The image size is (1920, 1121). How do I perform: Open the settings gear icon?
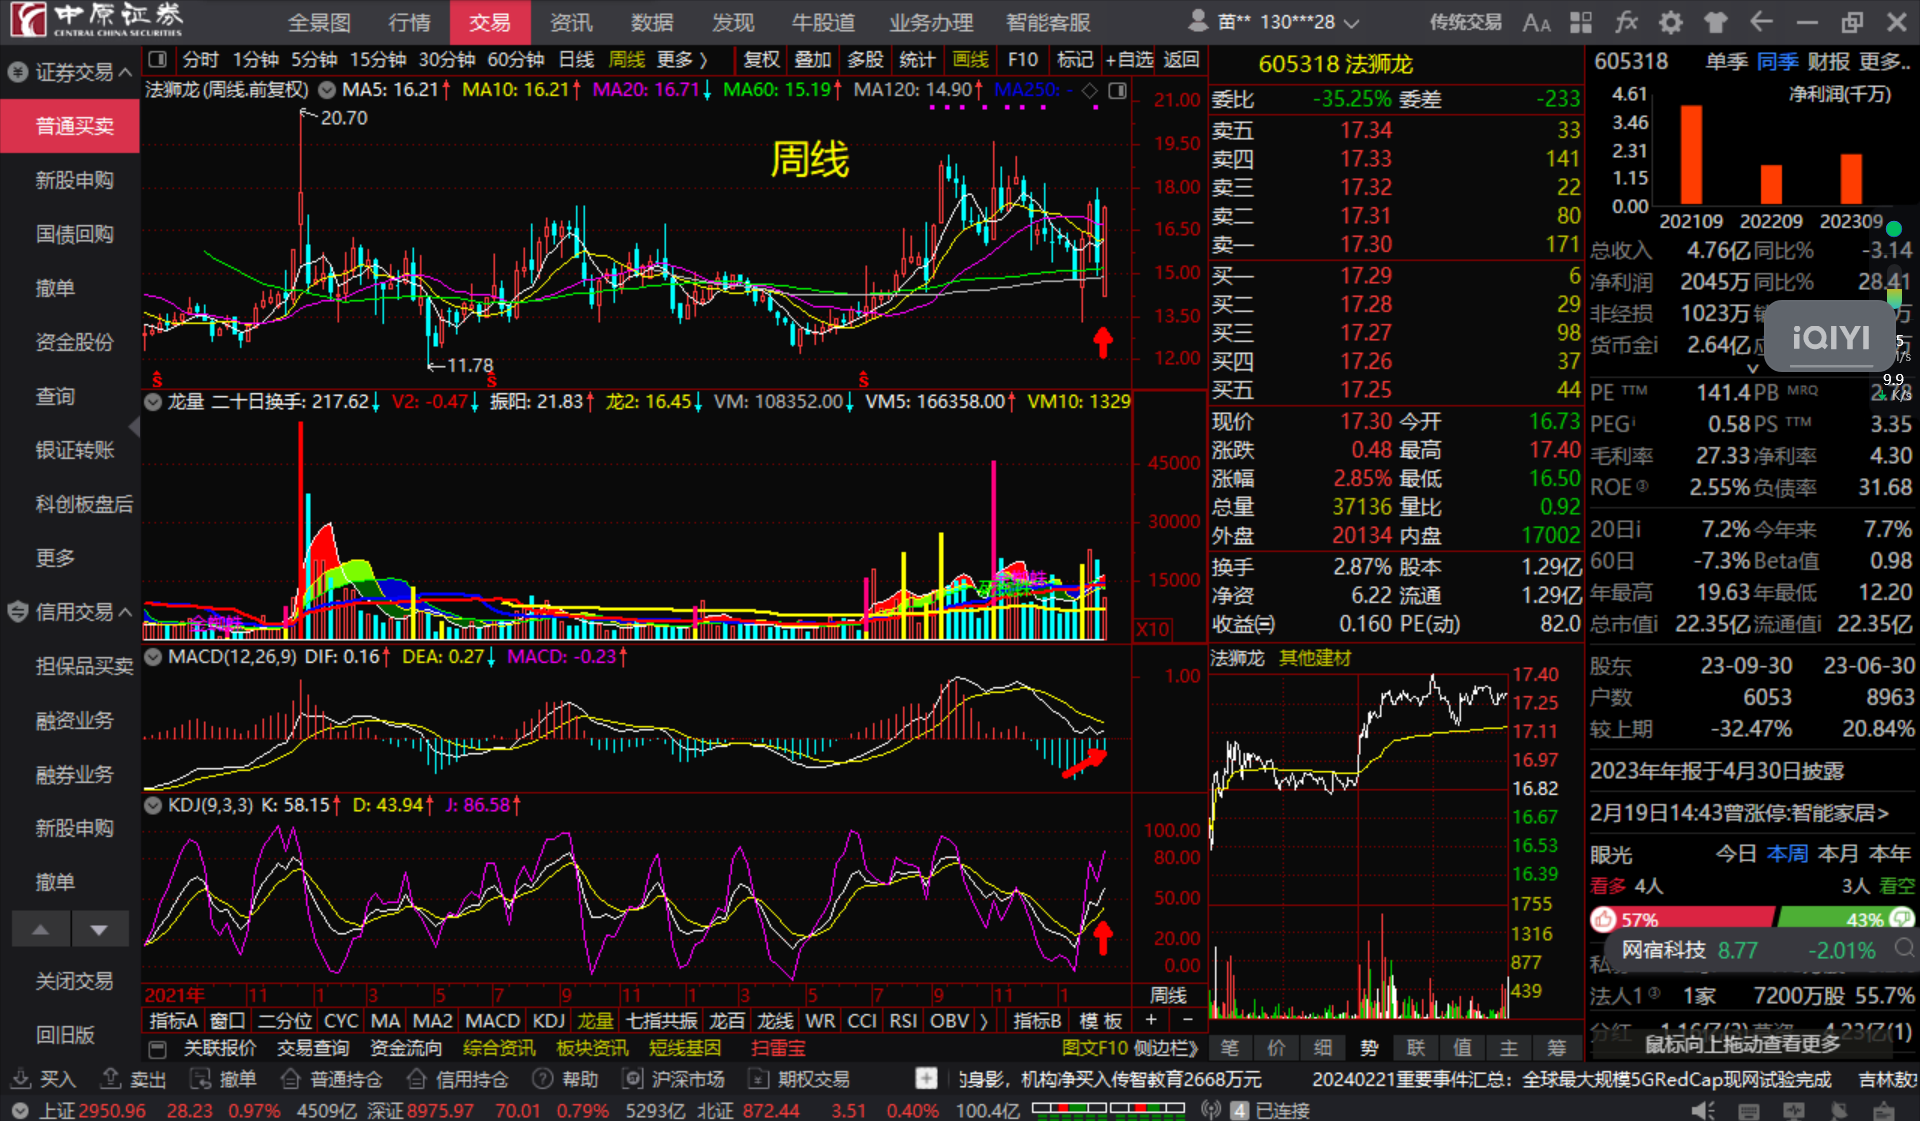[1670, 22]
